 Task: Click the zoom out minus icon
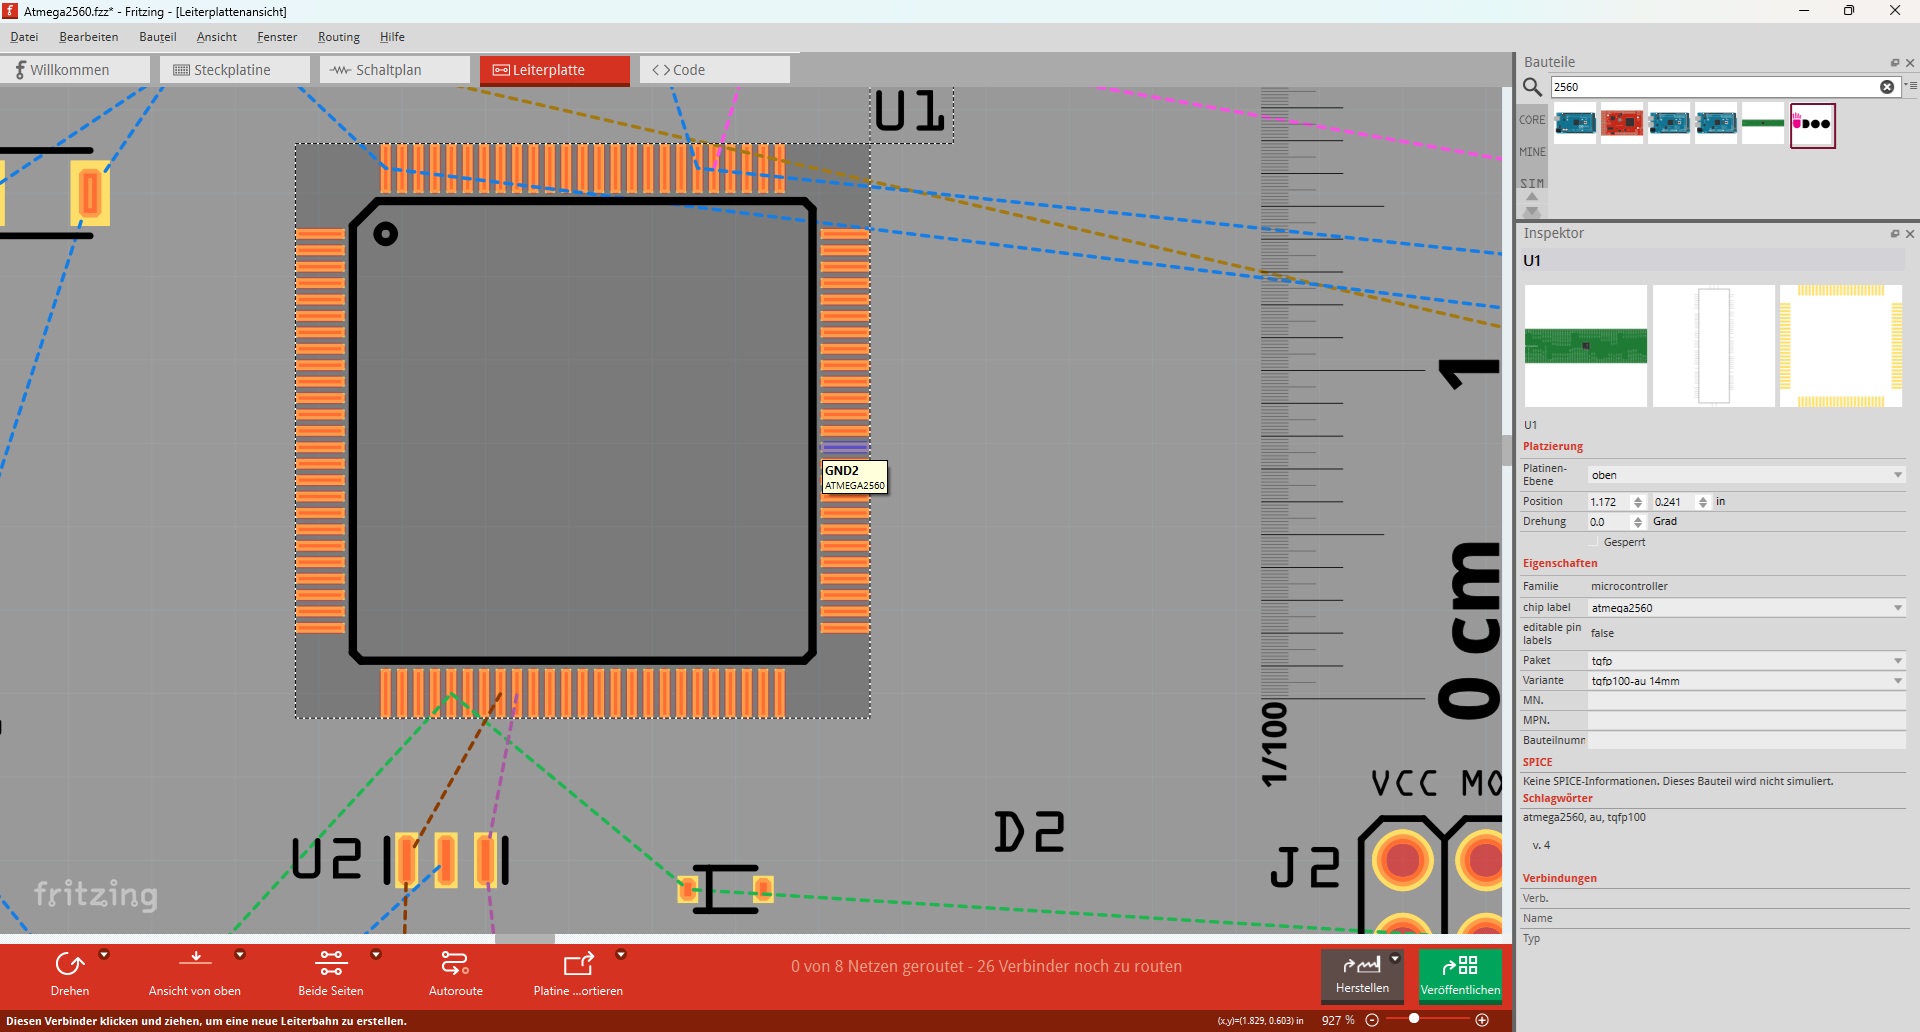pos(1372,1020)
